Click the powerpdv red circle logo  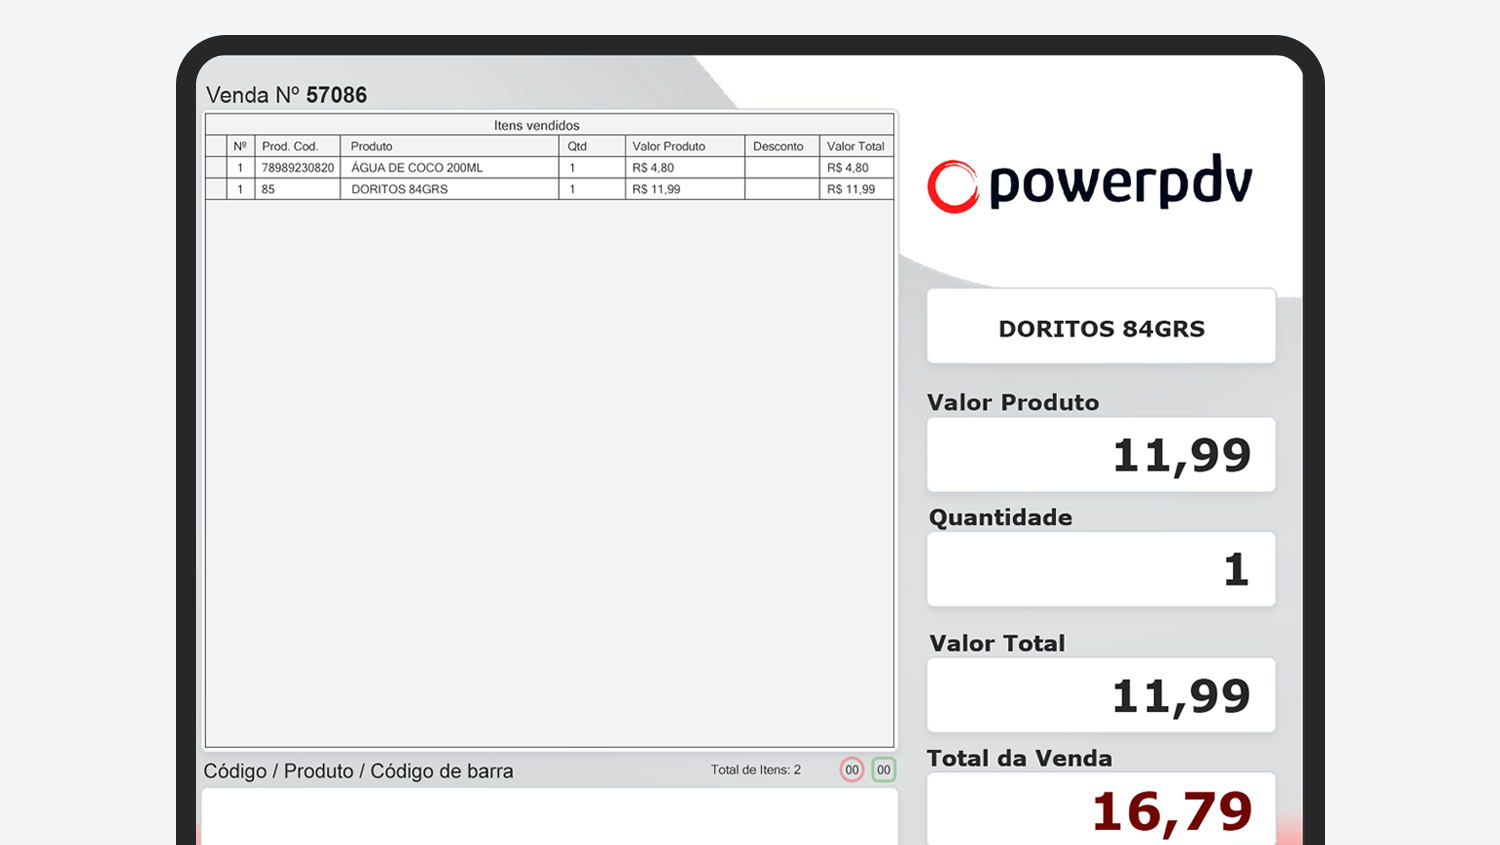coord(952,187)
